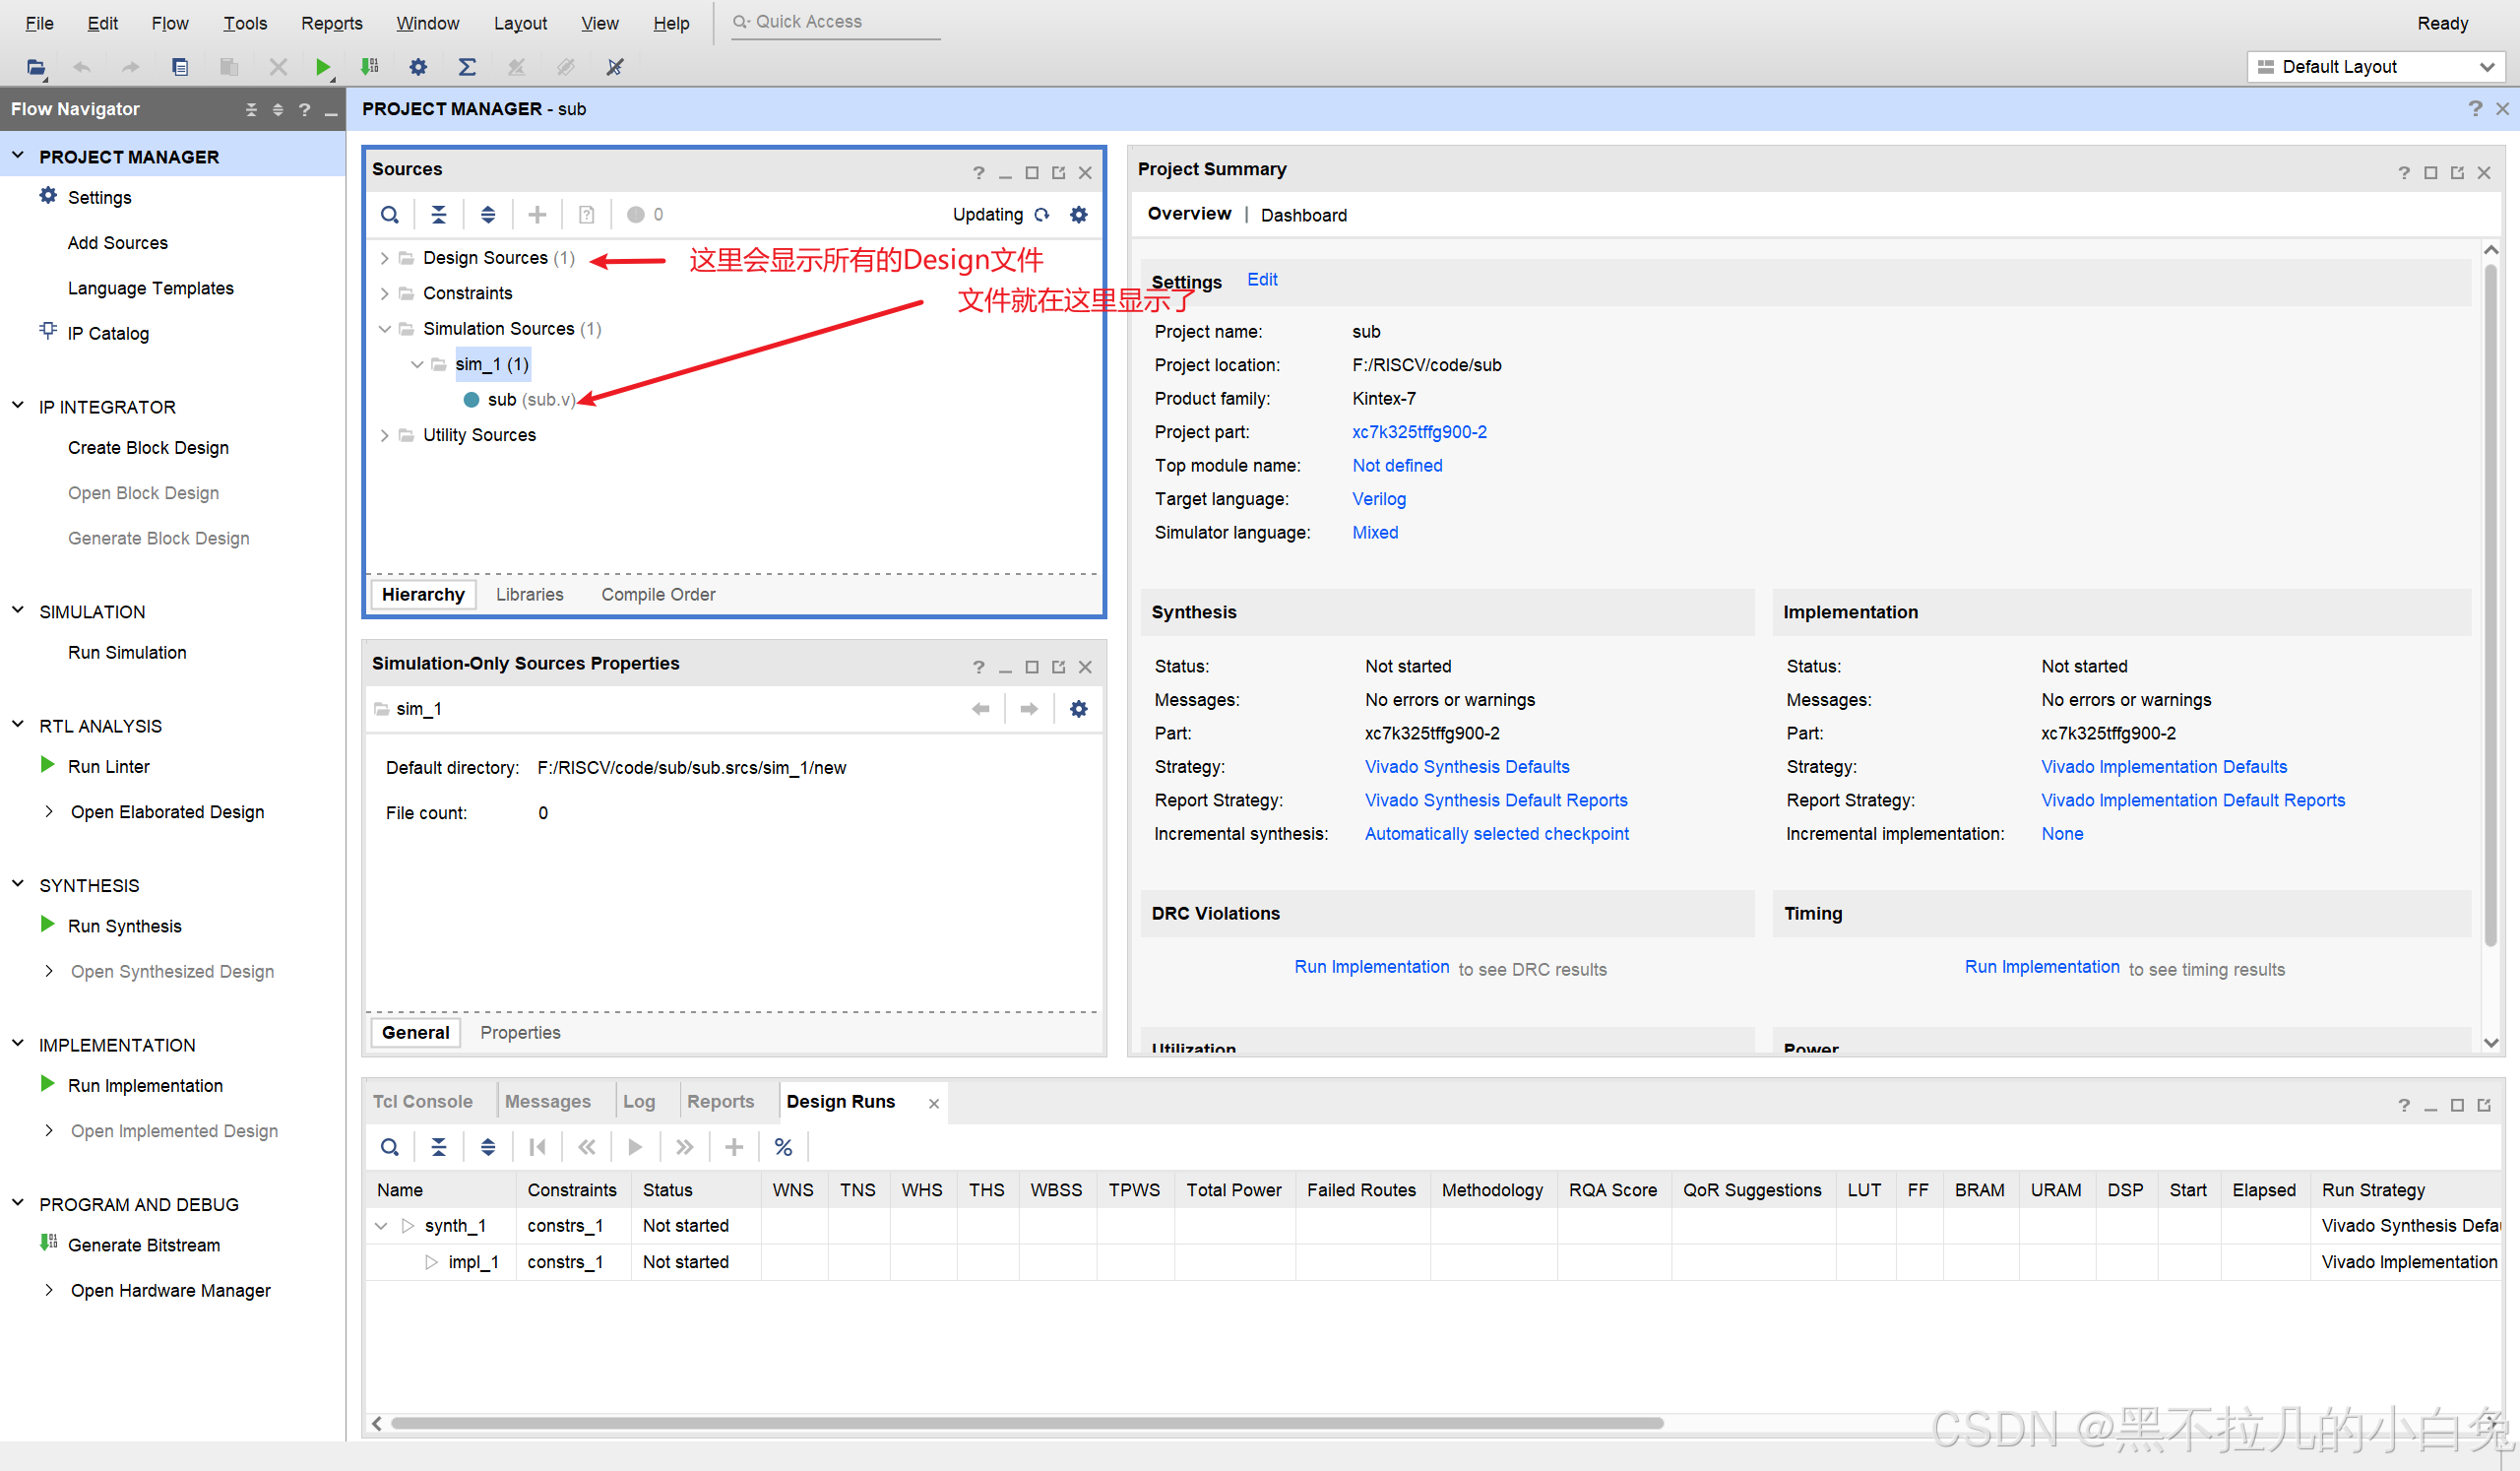This screenshot has width=2520, height=1471.
Task: Toggle the missing sources filter circle
Action: [635, 215]
